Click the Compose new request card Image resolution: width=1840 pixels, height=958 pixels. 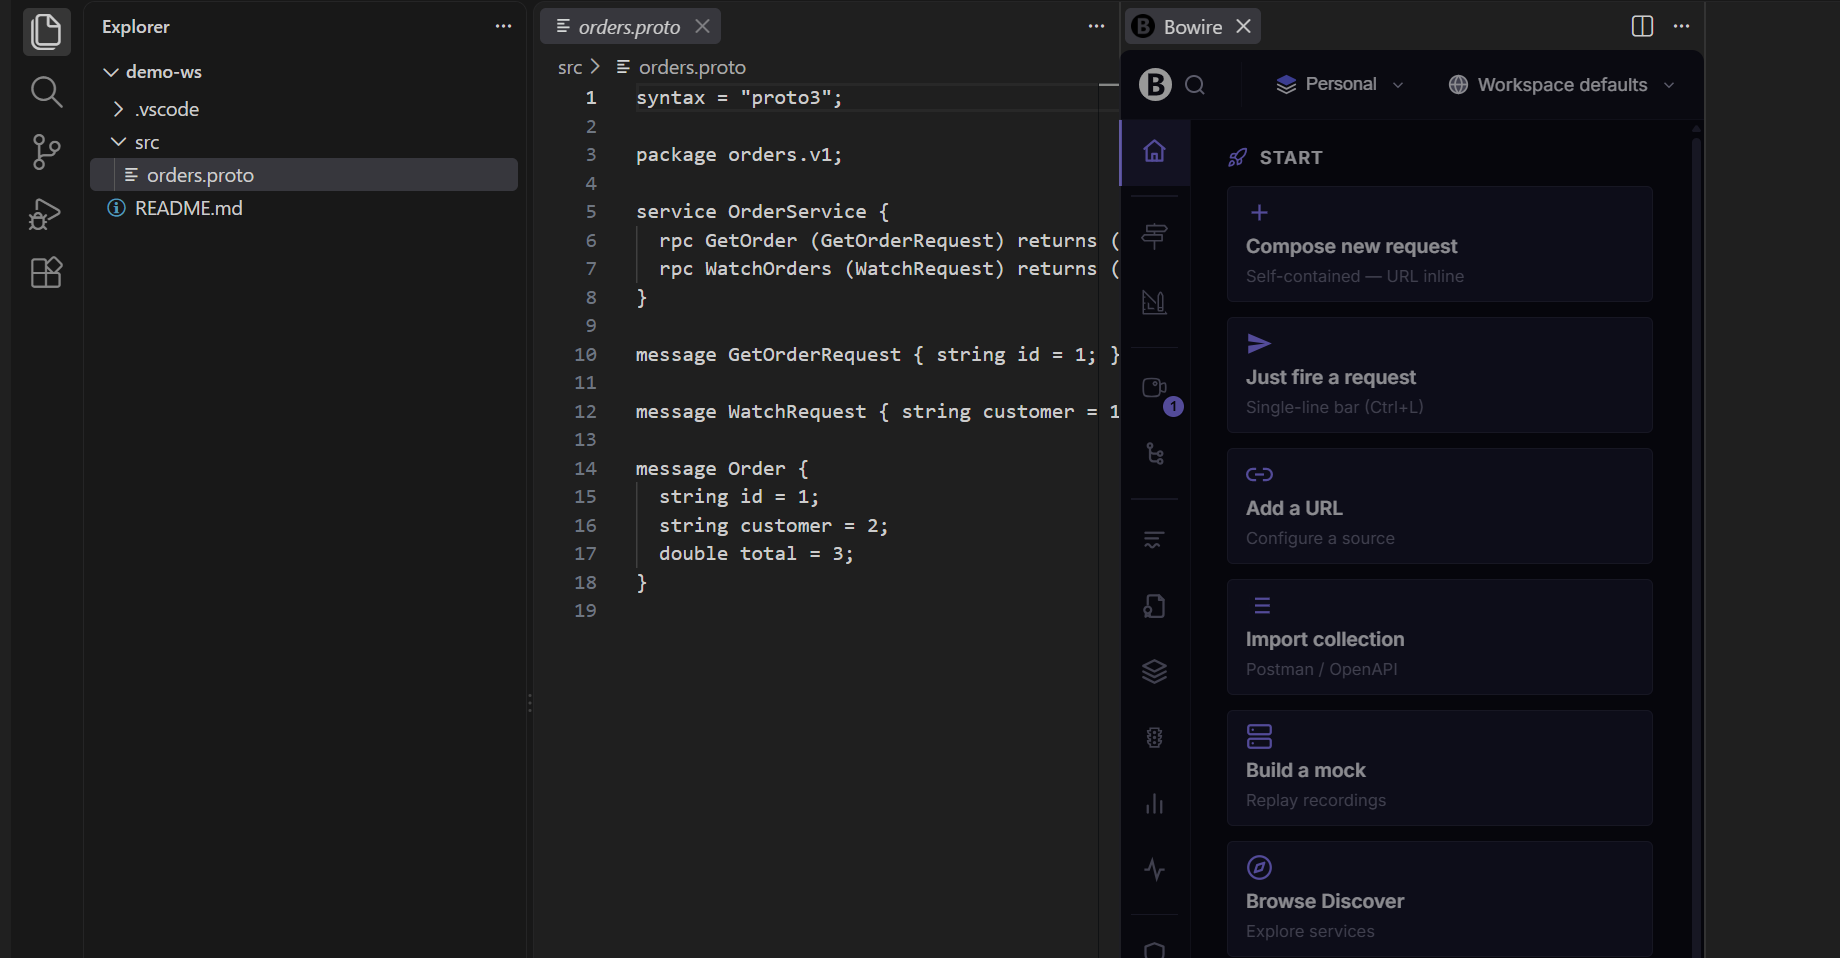click(x=1439, y=244)
